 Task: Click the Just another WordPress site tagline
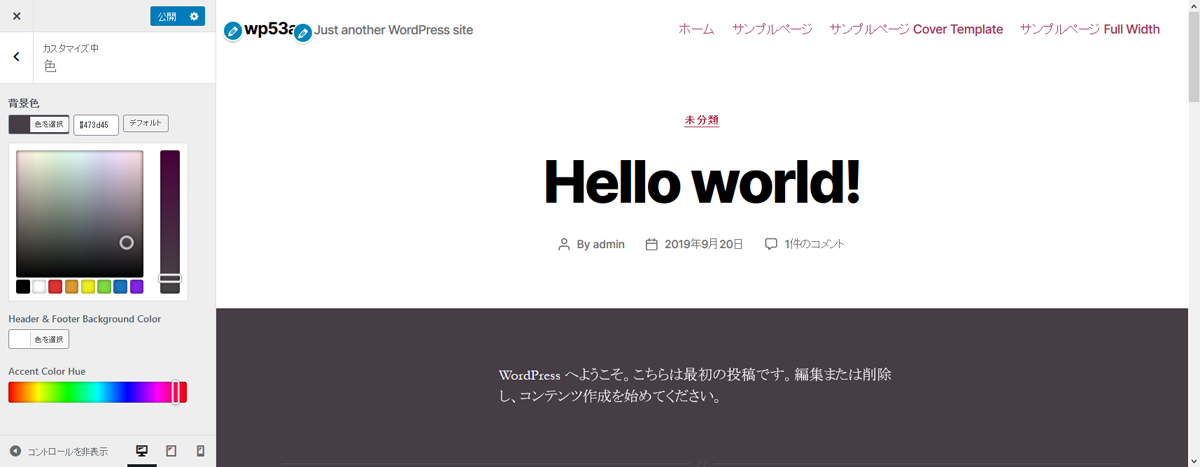click(x=394, y=30)
